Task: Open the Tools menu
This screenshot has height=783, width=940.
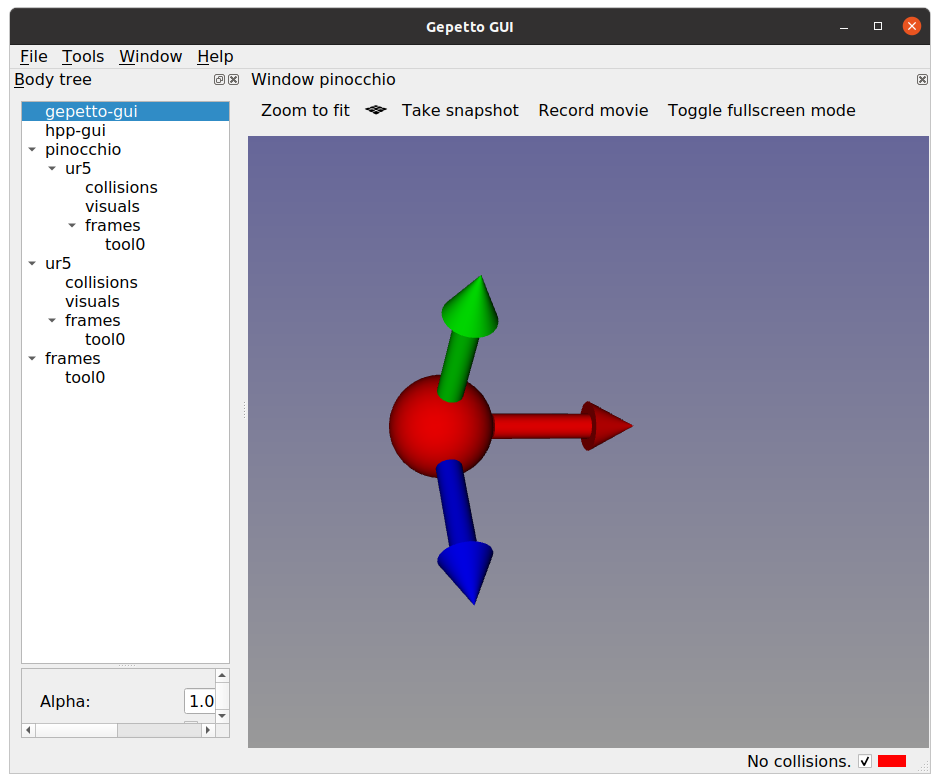Action: pyautogui.click(x=83, y=56)
